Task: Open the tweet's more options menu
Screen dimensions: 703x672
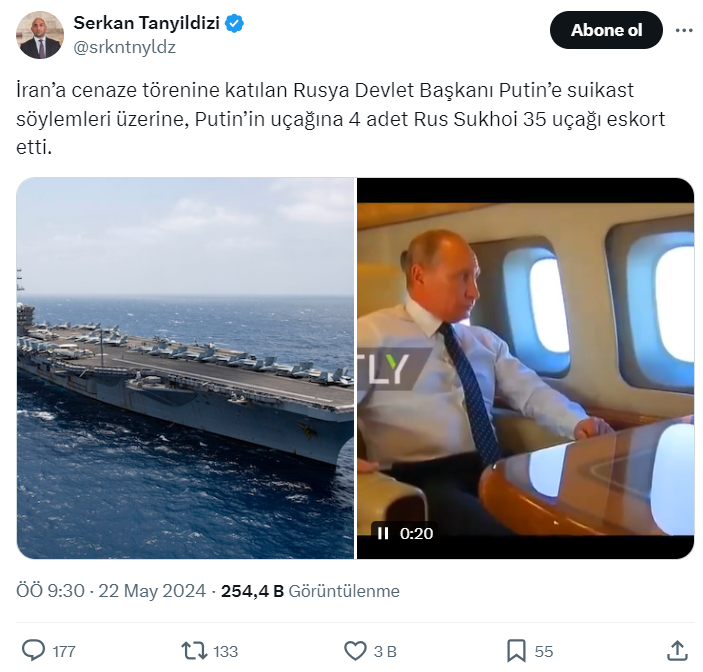Action: 684,30
